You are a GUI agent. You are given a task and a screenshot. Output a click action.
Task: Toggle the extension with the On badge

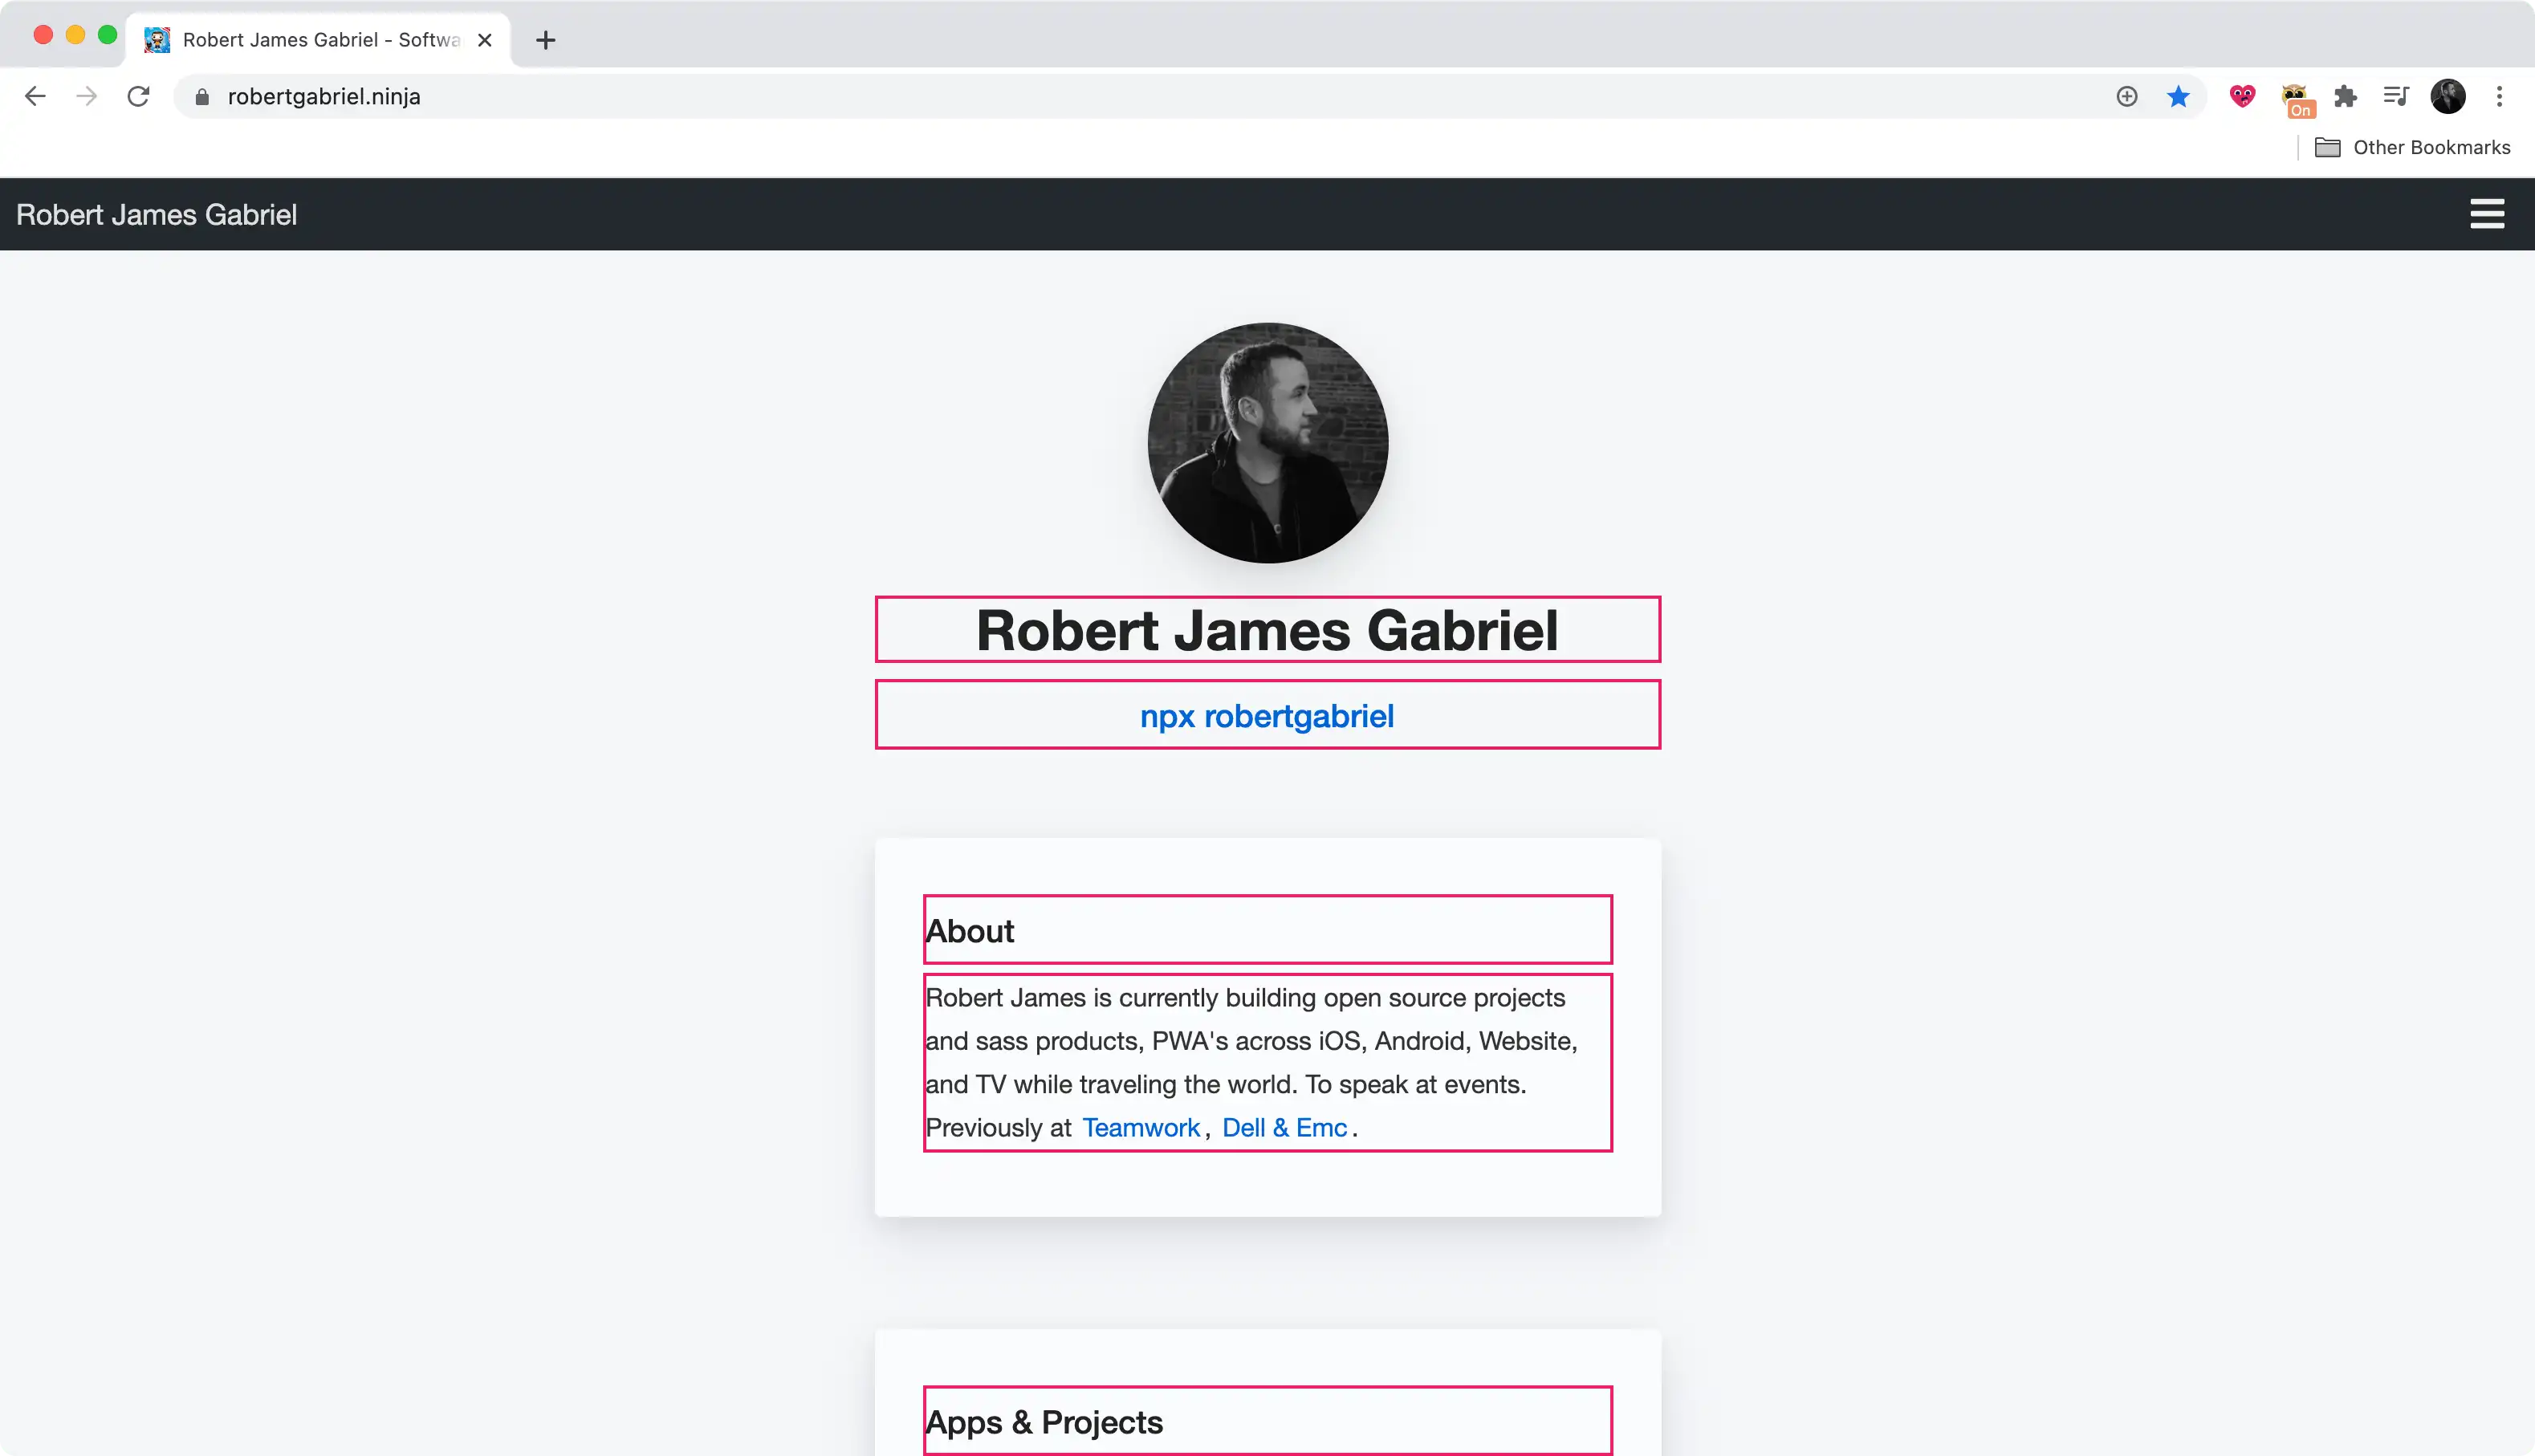pos(2296,100)
